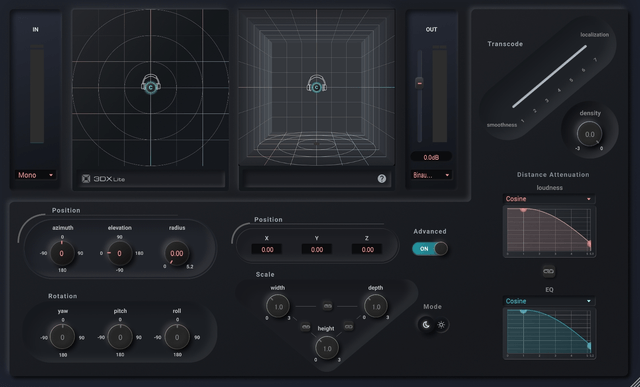Open the Binaural output format dropdown
This screenshot has height=387, width=640.
(x=431, y=175)
